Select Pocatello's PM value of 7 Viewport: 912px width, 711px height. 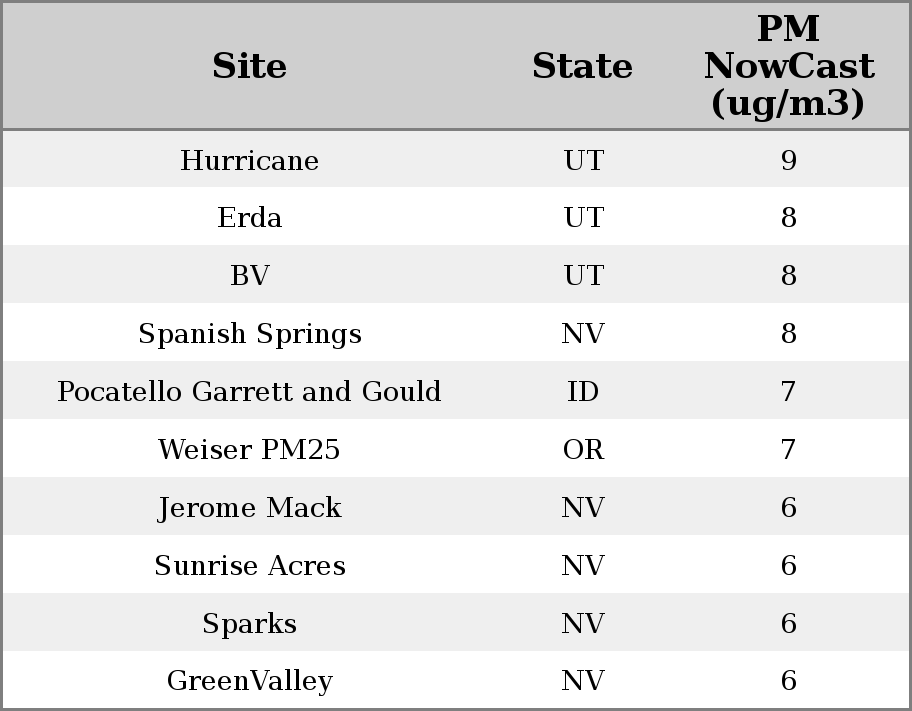pos(788,392)
